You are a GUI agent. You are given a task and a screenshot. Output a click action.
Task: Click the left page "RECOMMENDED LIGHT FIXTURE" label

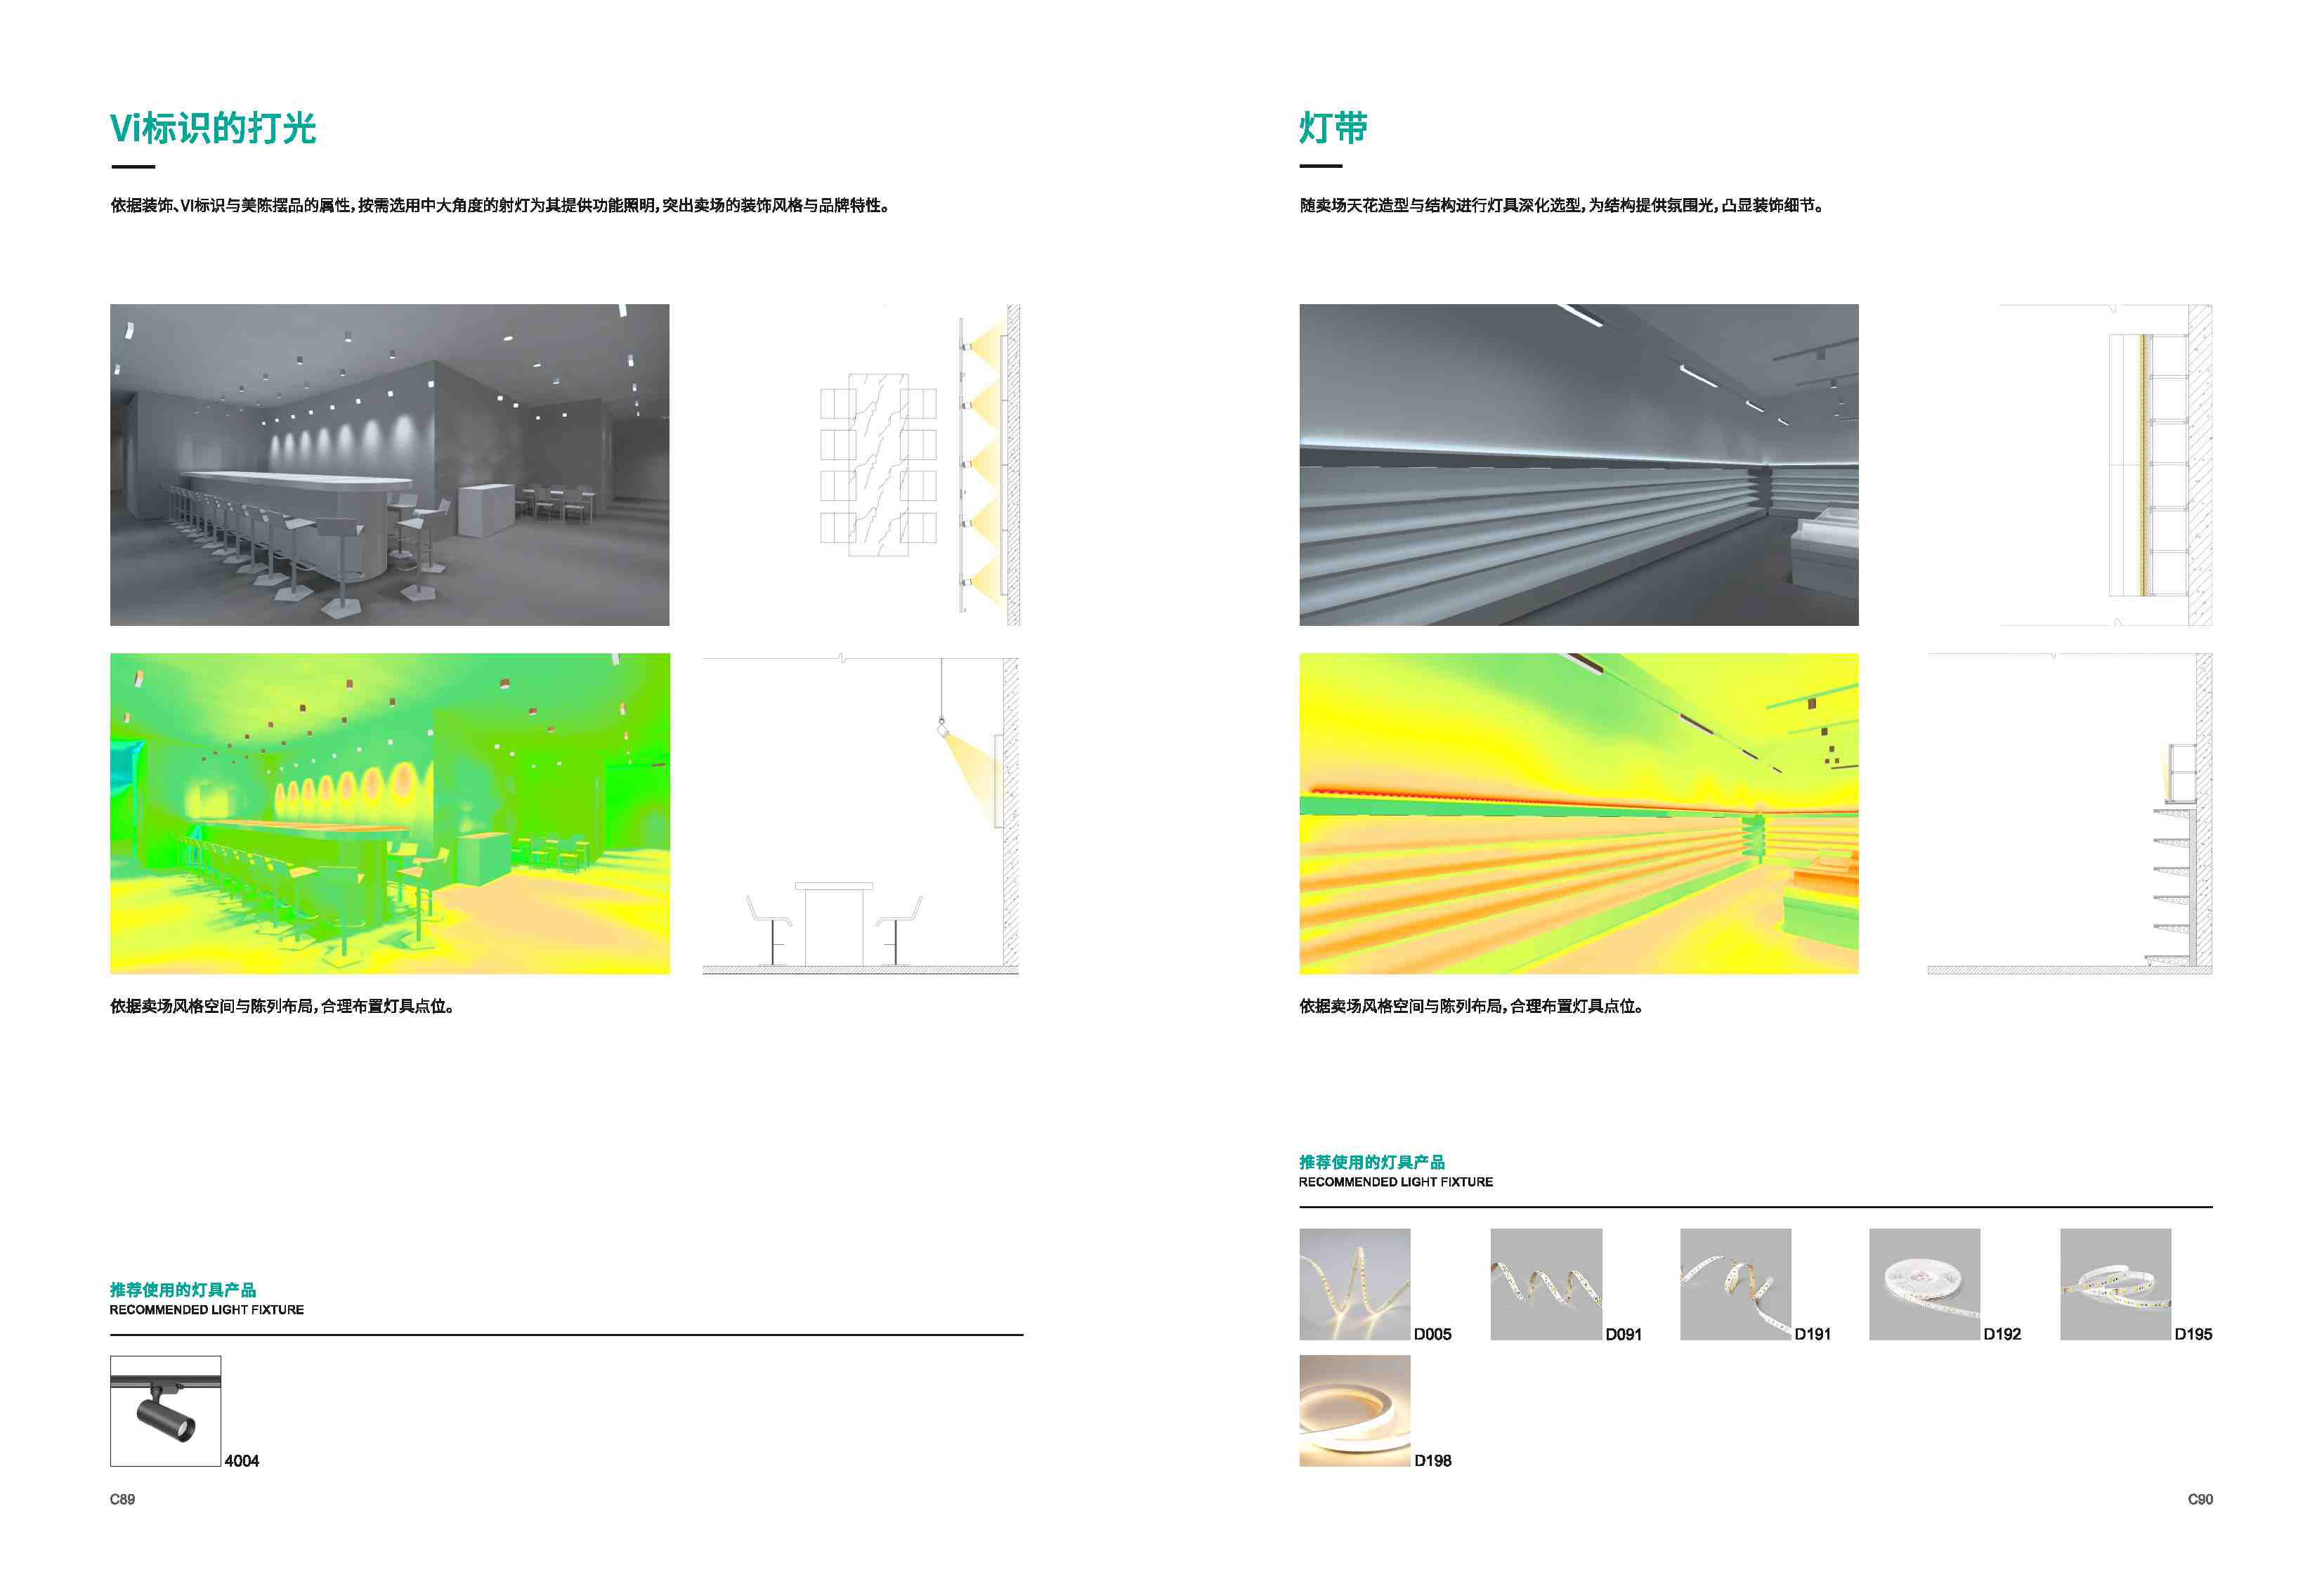[x=207, y=1310]
